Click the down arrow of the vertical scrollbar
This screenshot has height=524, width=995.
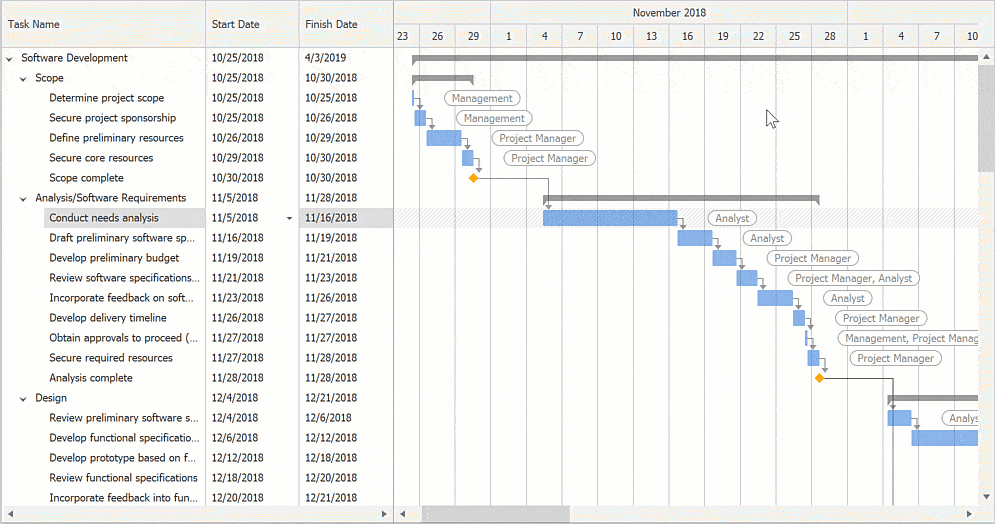tap(986, 496)
